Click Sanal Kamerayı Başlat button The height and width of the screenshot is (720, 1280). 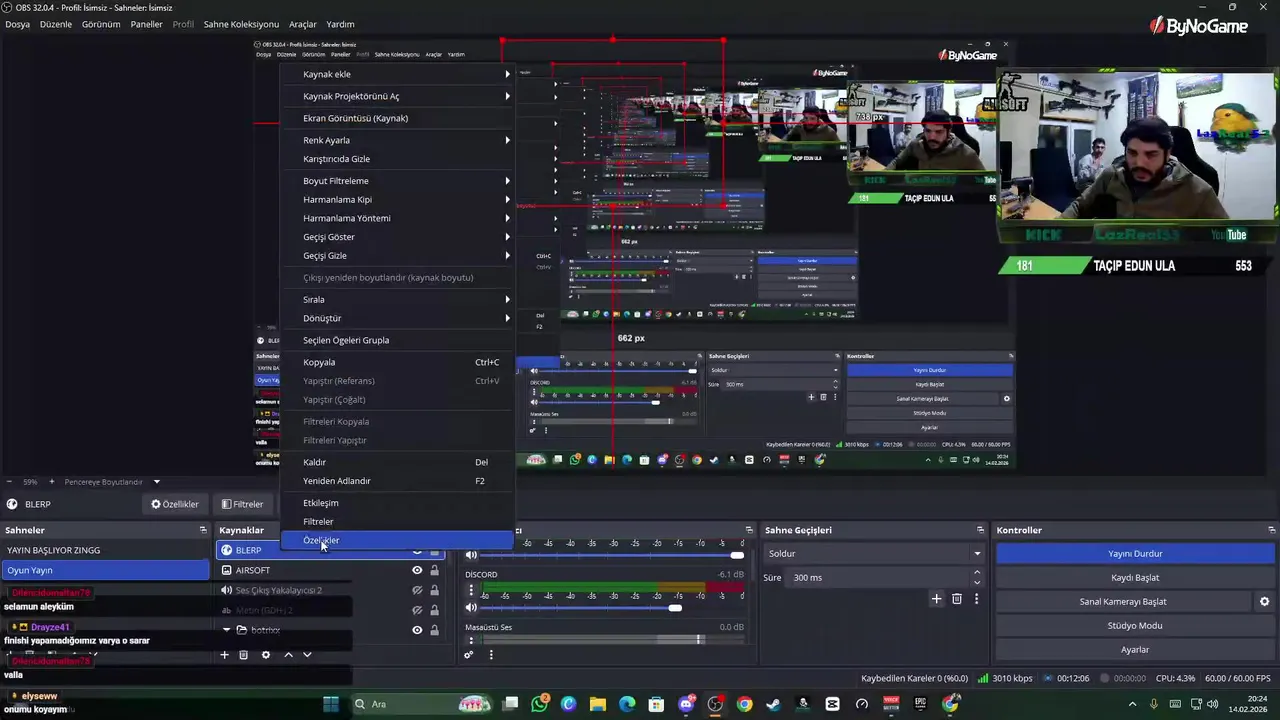pos(1123,602)
